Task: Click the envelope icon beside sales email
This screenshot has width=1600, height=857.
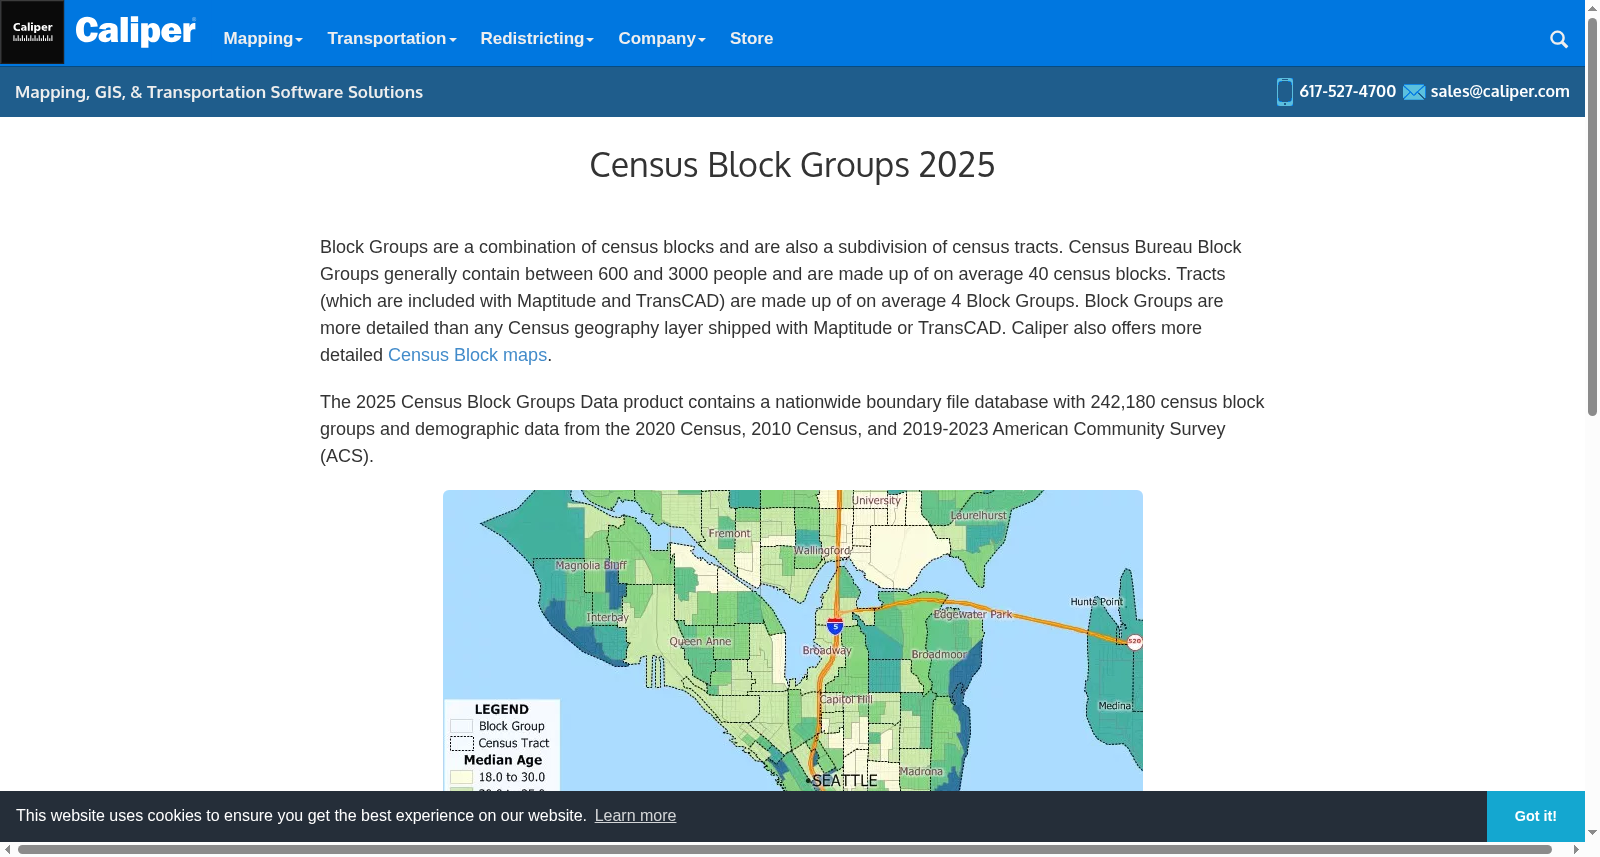Action: (x=1414, y=92)
